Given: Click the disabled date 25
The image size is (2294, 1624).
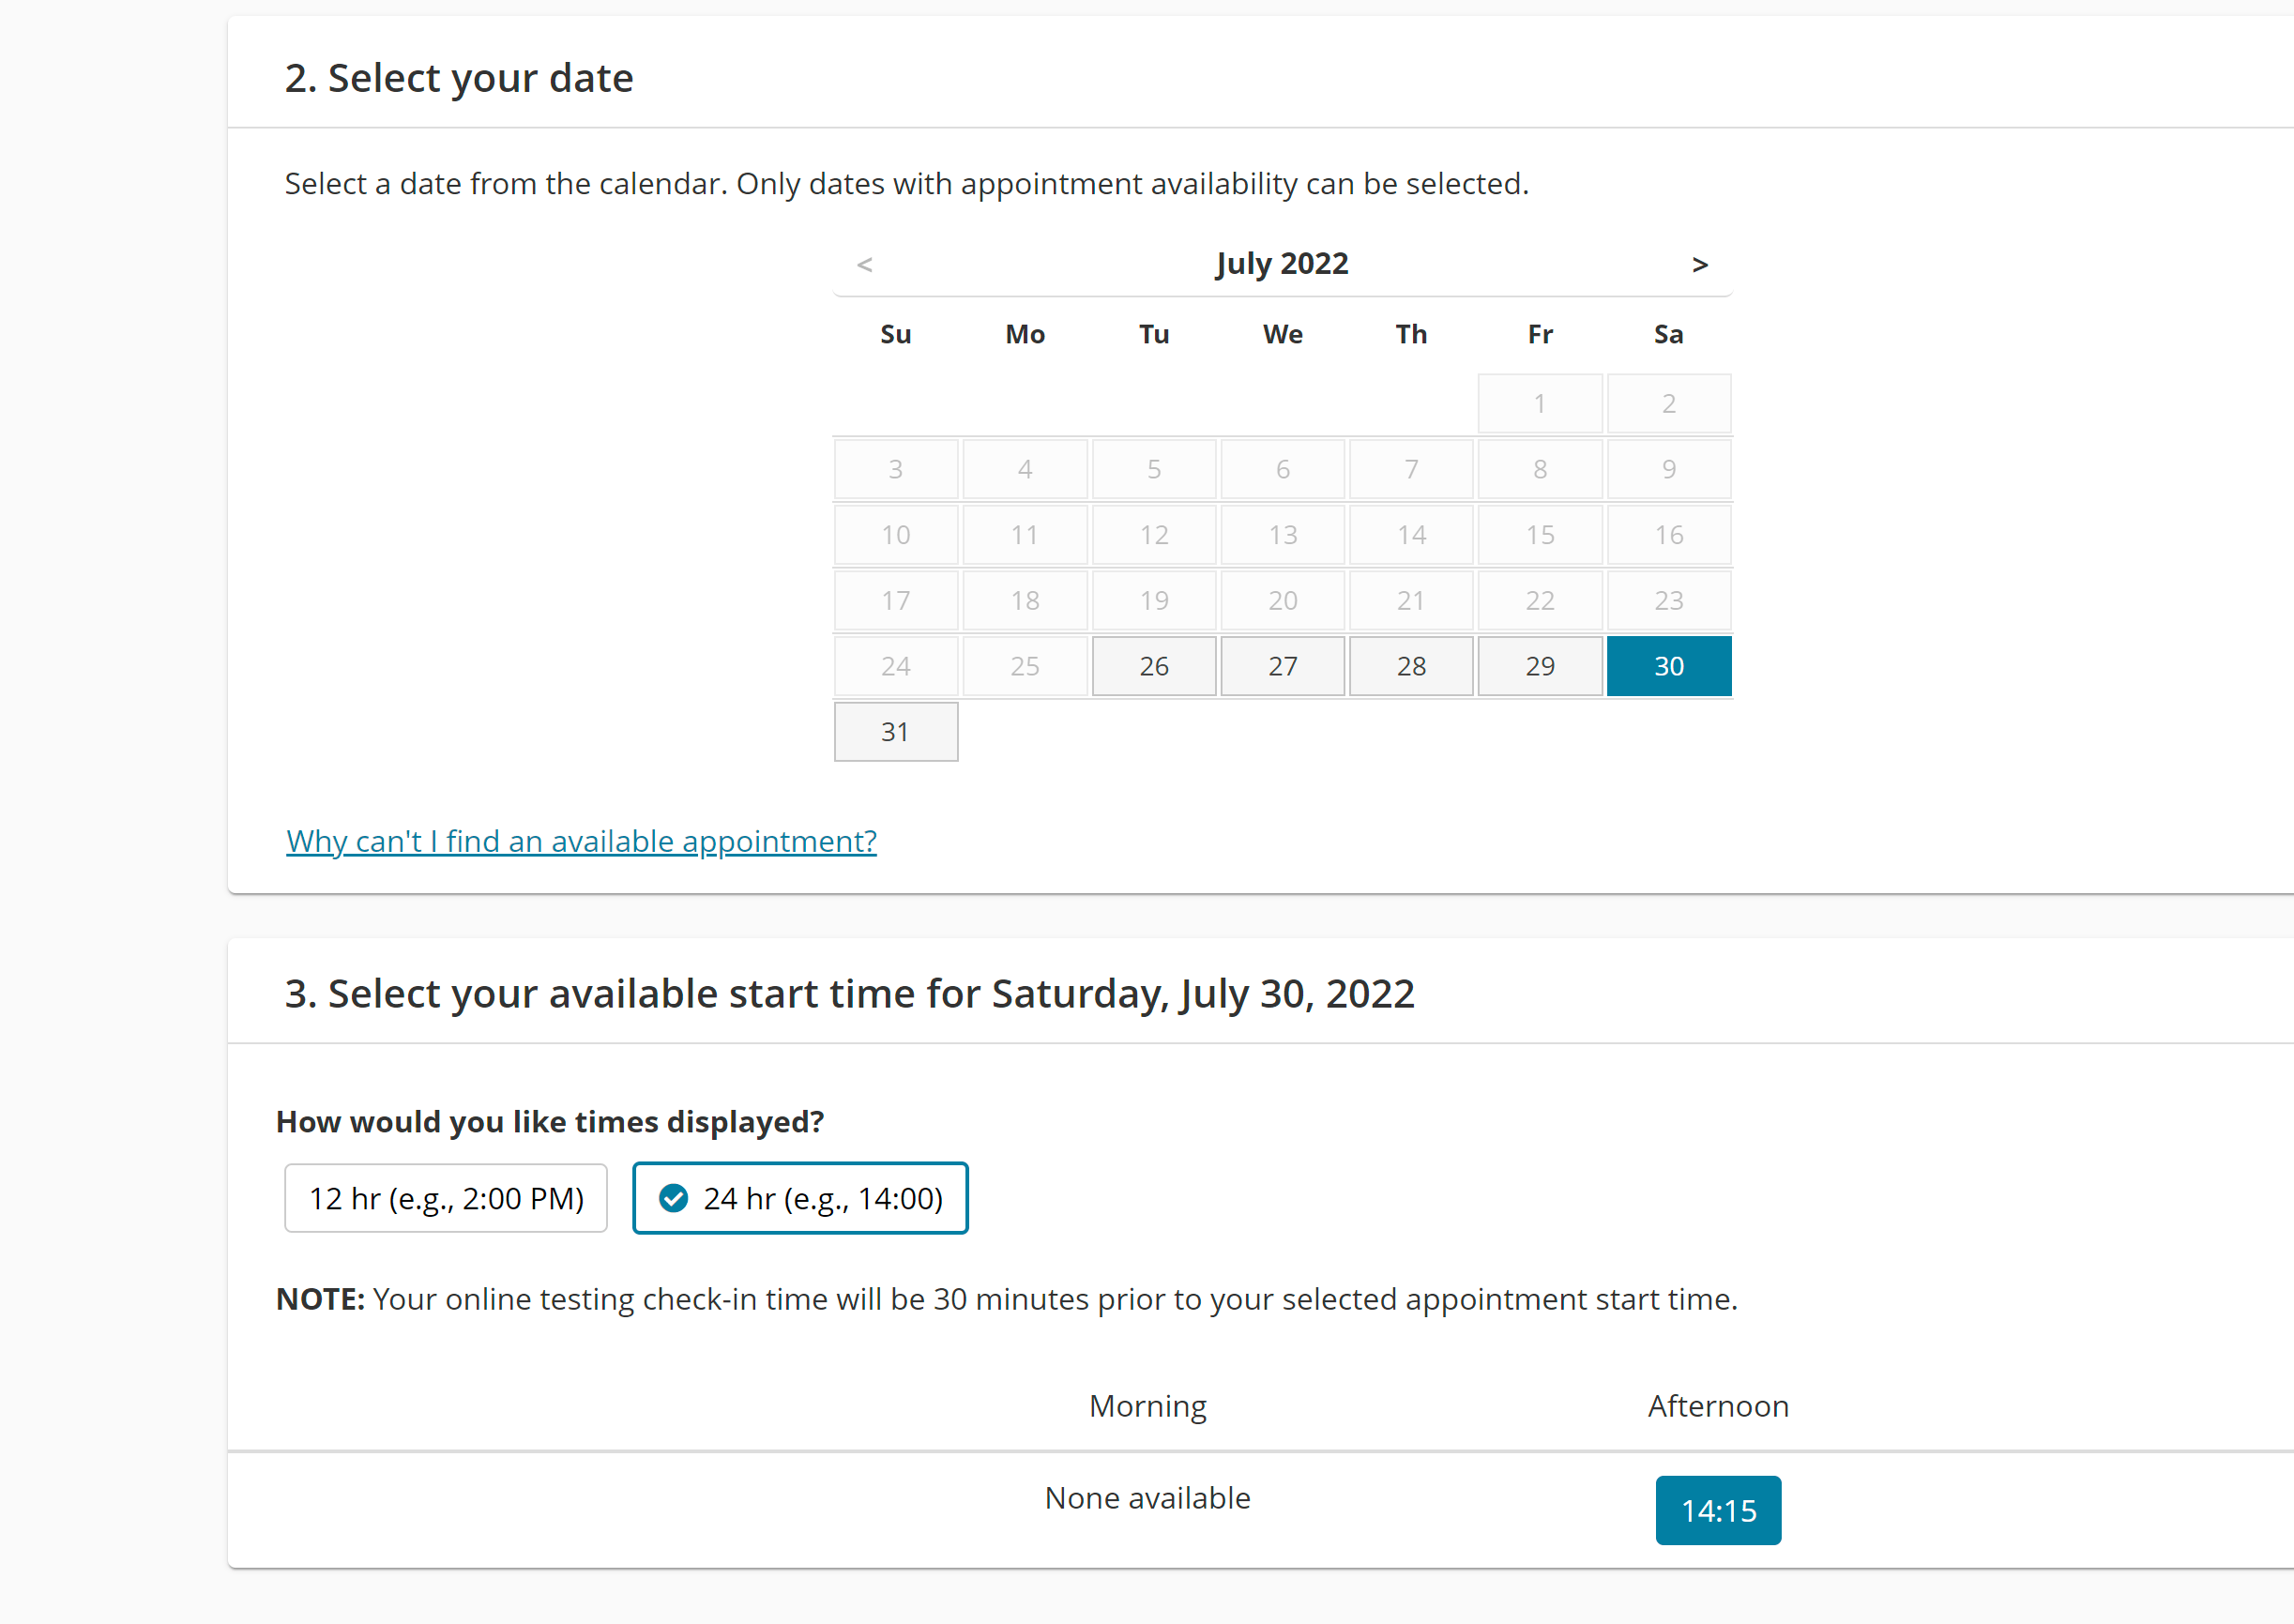Looking at the screenshot, I should tap(1025, 666).
